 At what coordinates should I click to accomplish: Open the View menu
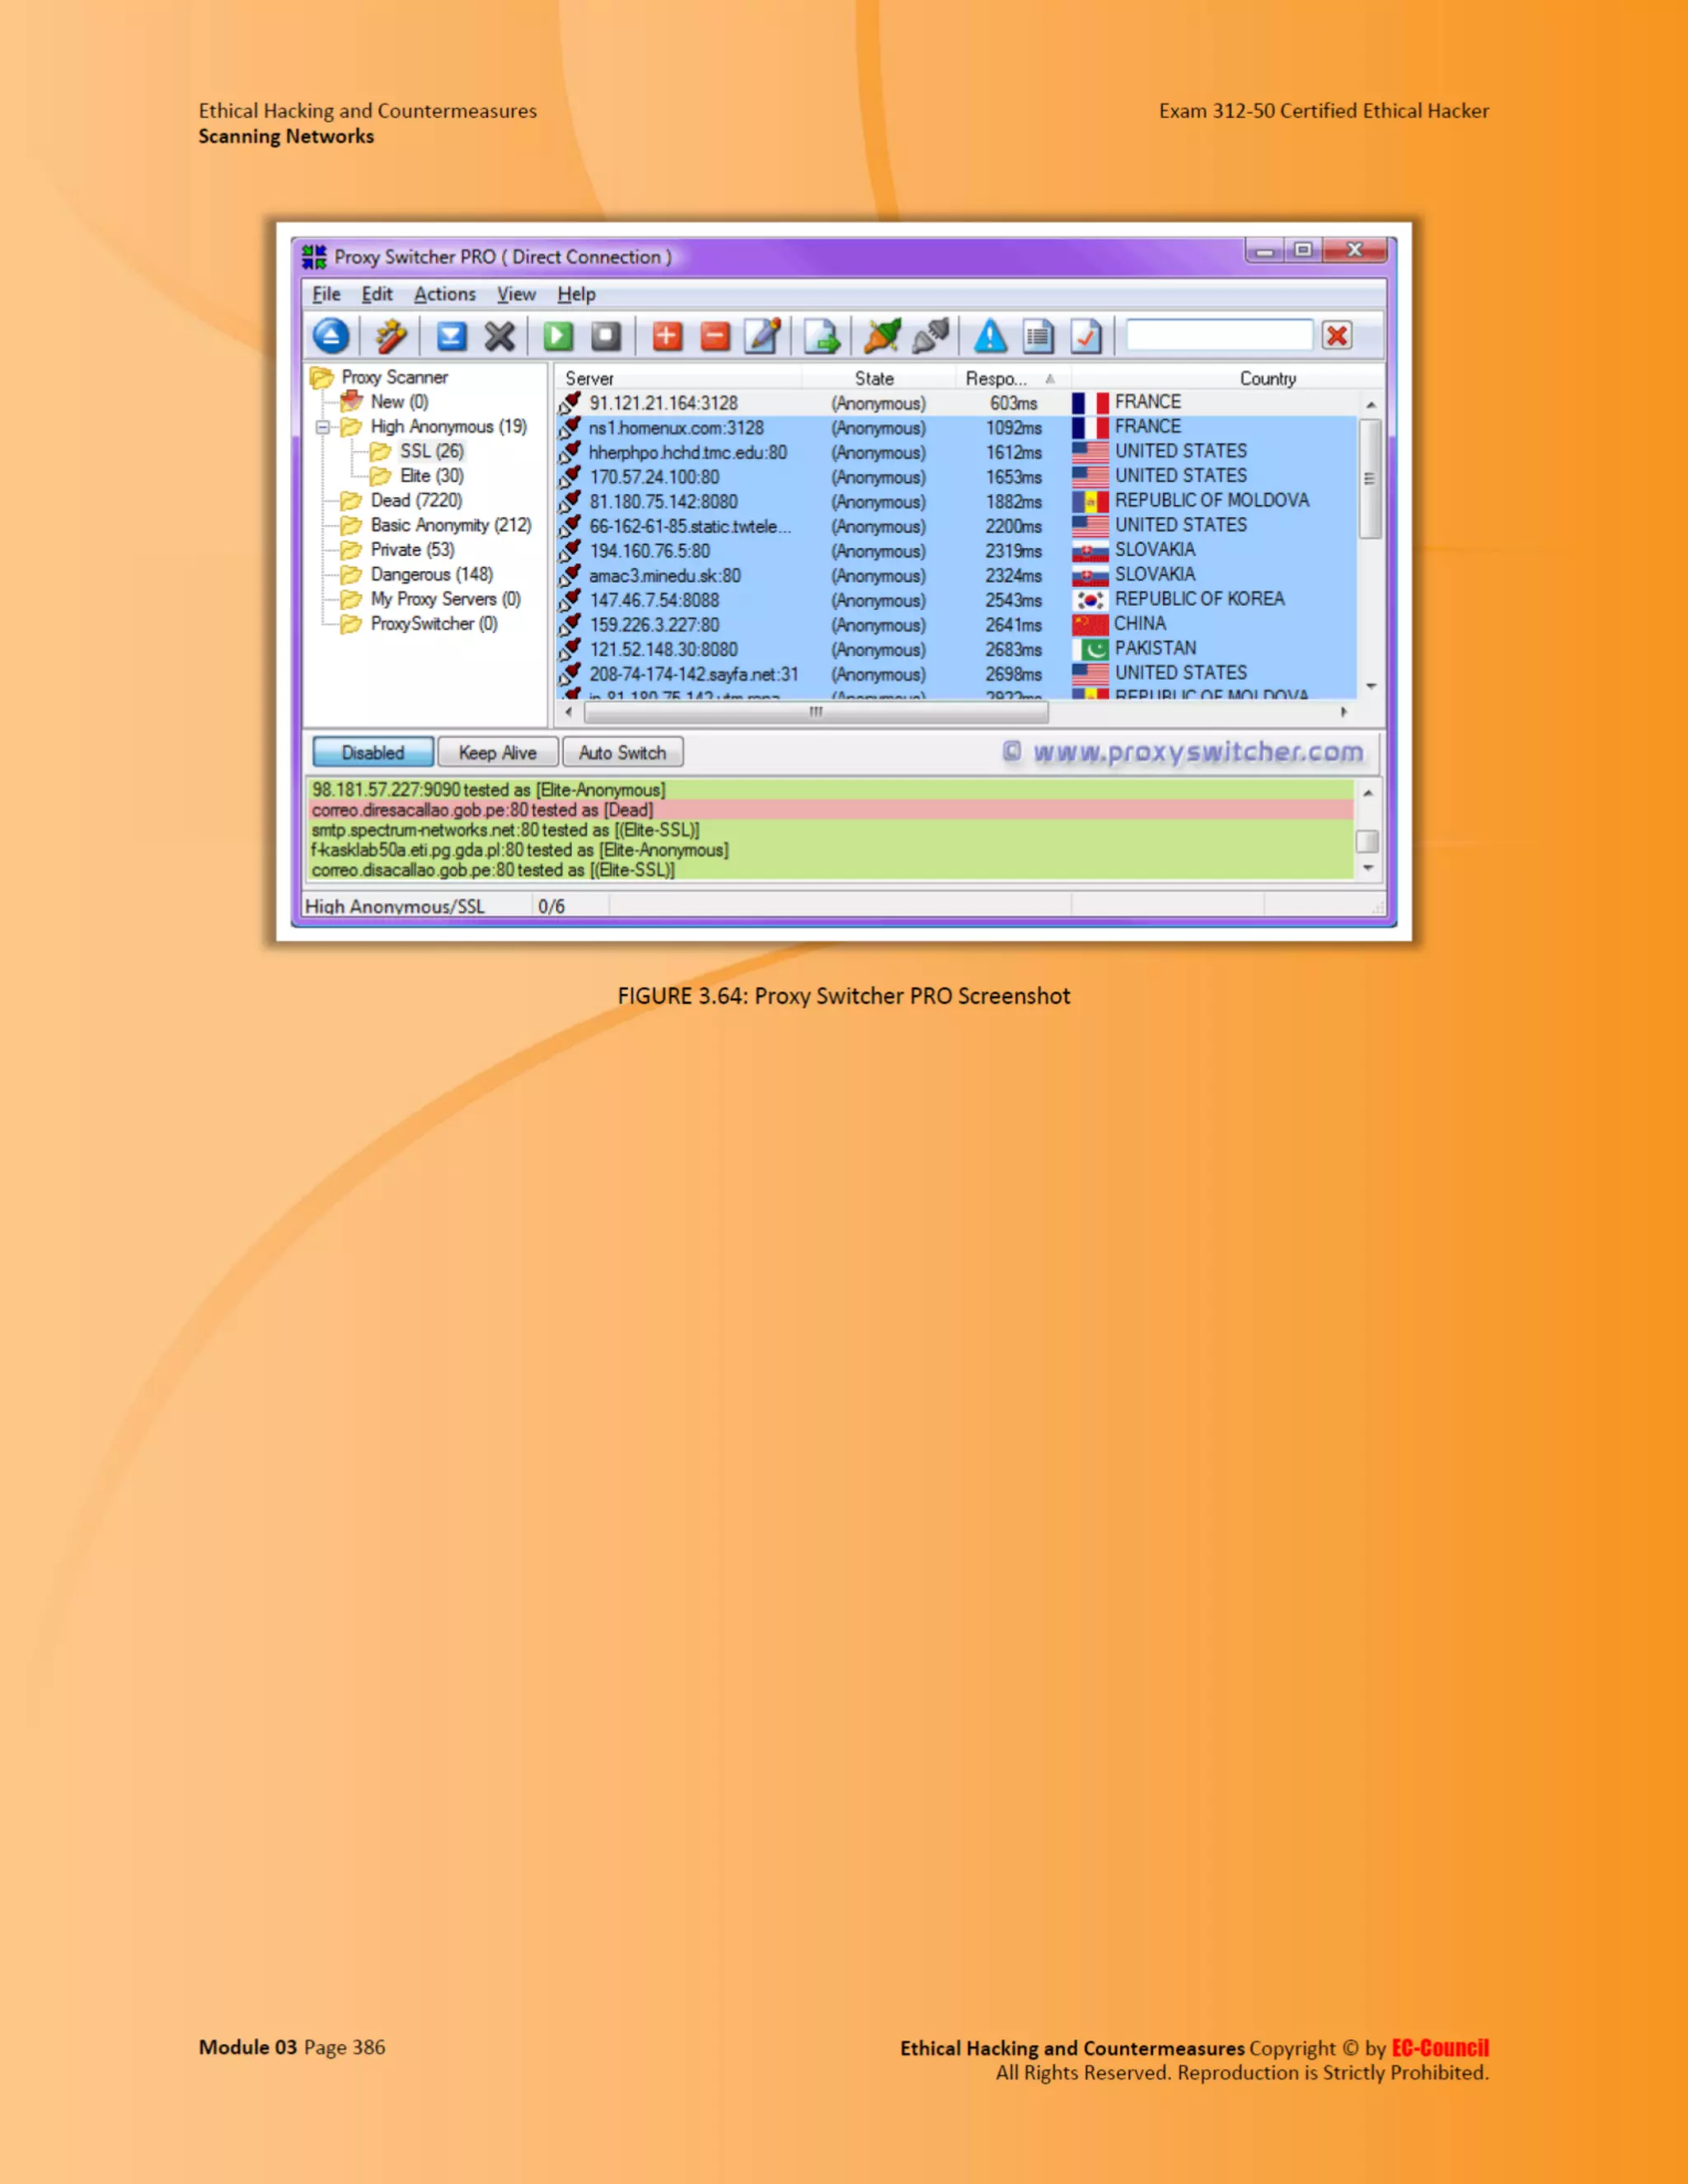click(x=516, y=294)
